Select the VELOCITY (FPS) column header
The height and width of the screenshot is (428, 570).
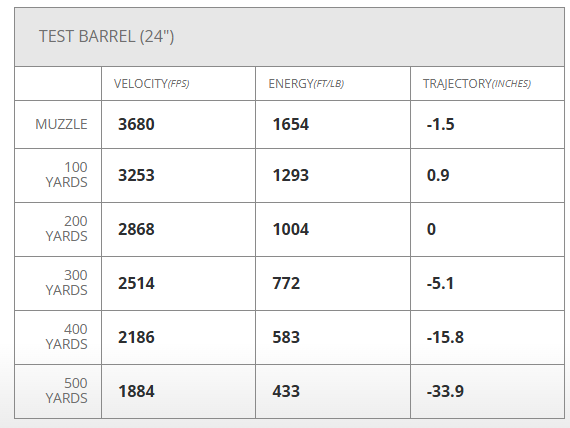tap(152, 84)
